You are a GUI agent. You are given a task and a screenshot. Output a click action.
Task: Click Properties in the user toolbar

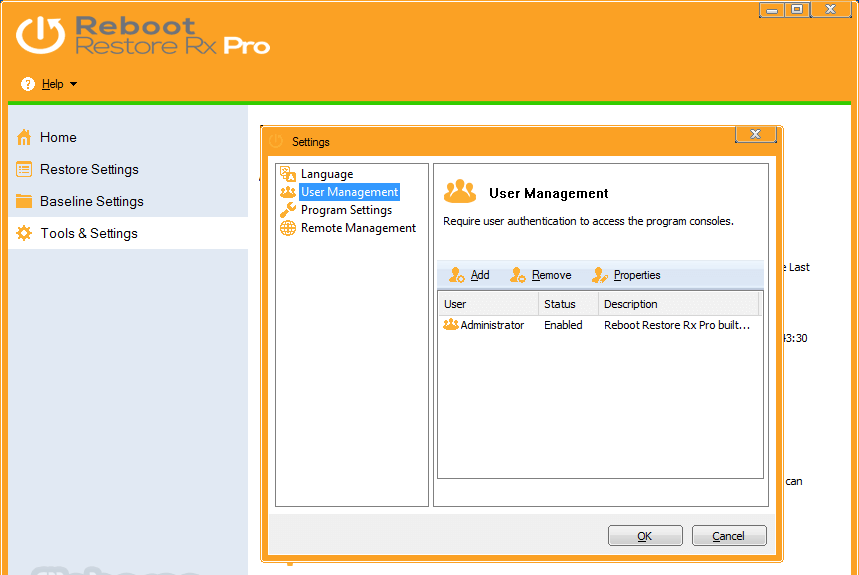pos(637,275)
